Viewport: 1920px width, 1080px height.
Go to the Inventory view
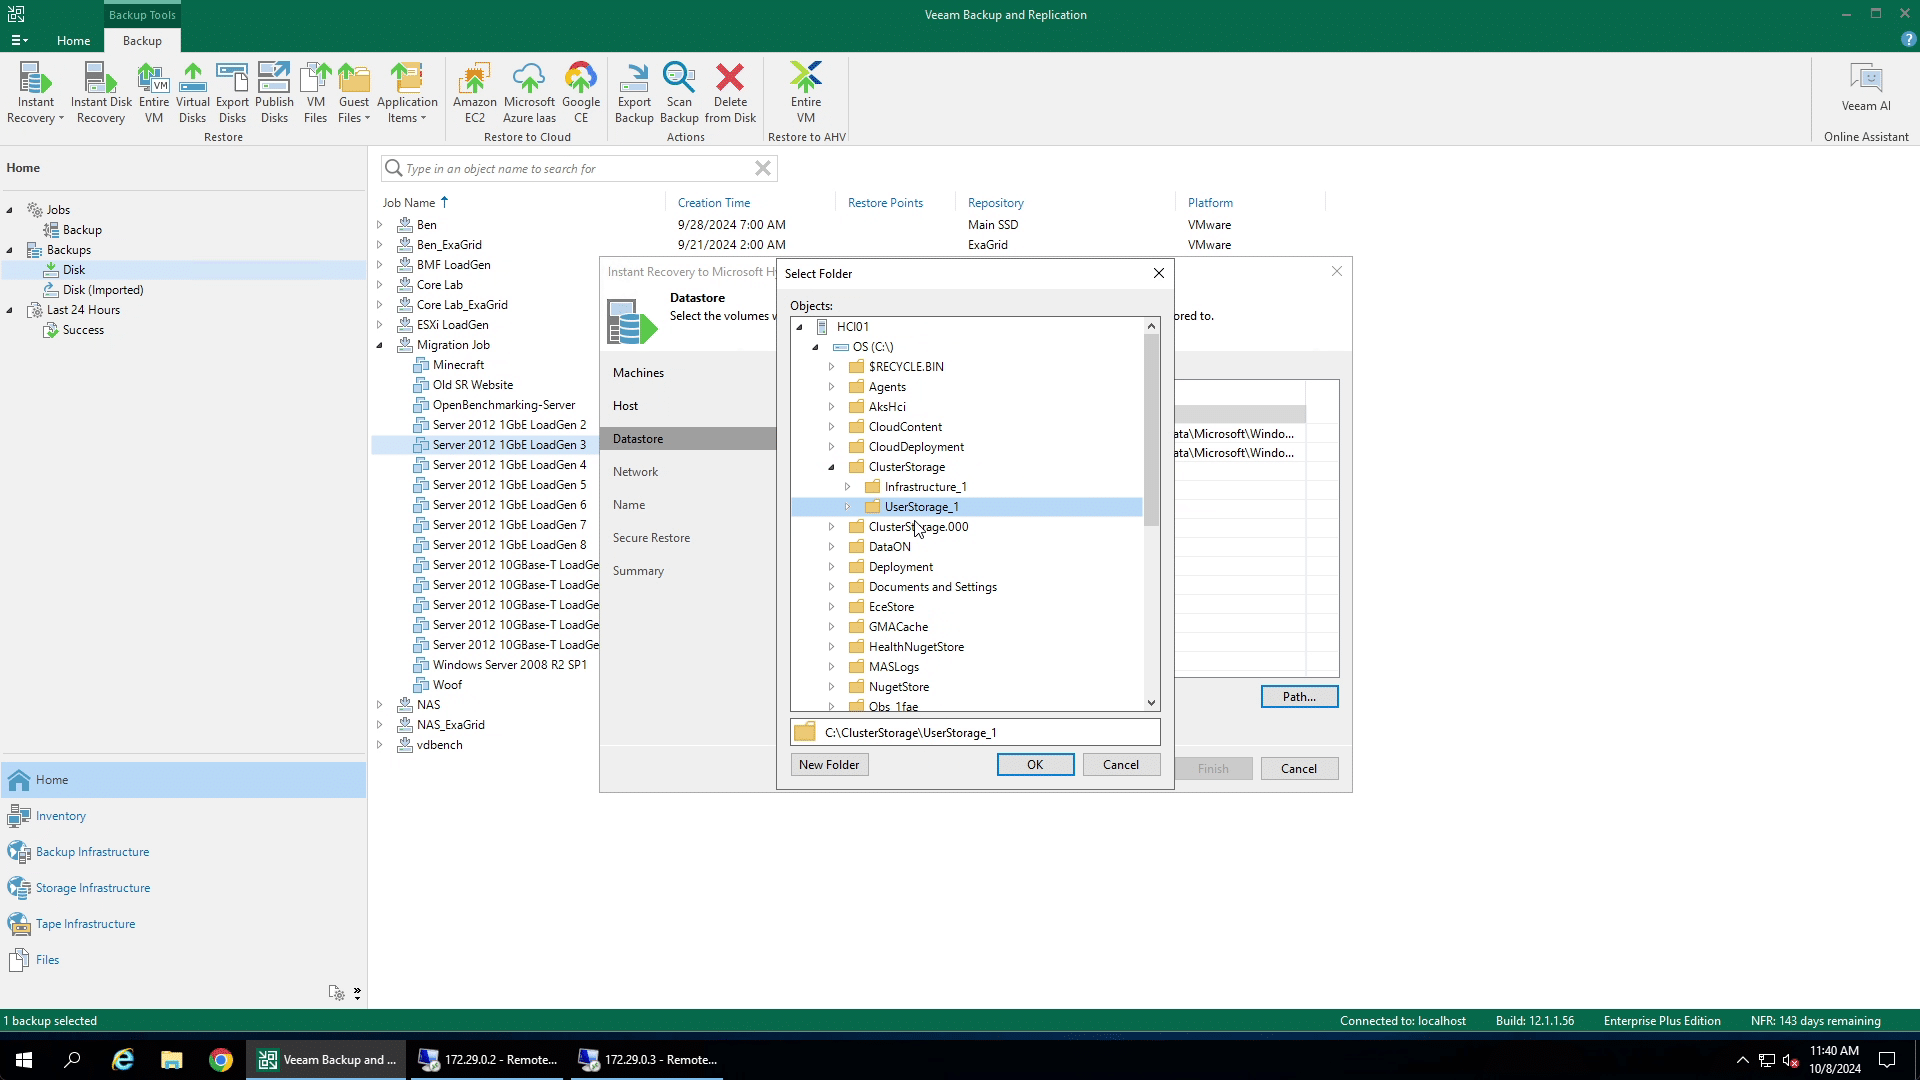click(x=60, y=816)
